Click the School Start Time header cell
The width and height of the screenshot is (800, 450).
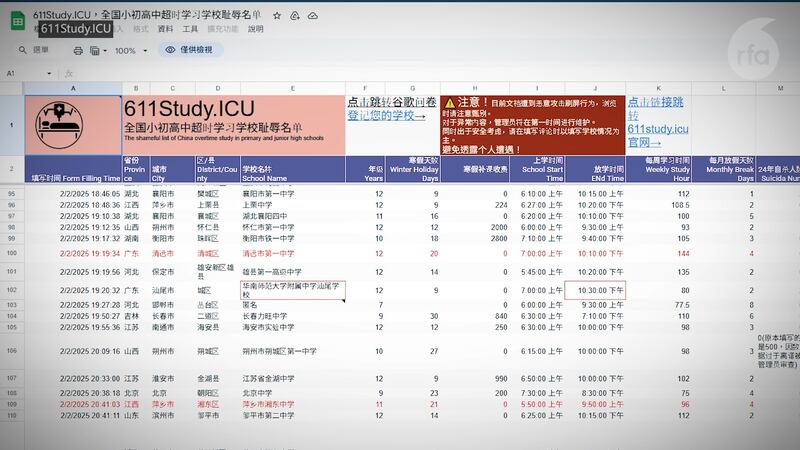537,169
